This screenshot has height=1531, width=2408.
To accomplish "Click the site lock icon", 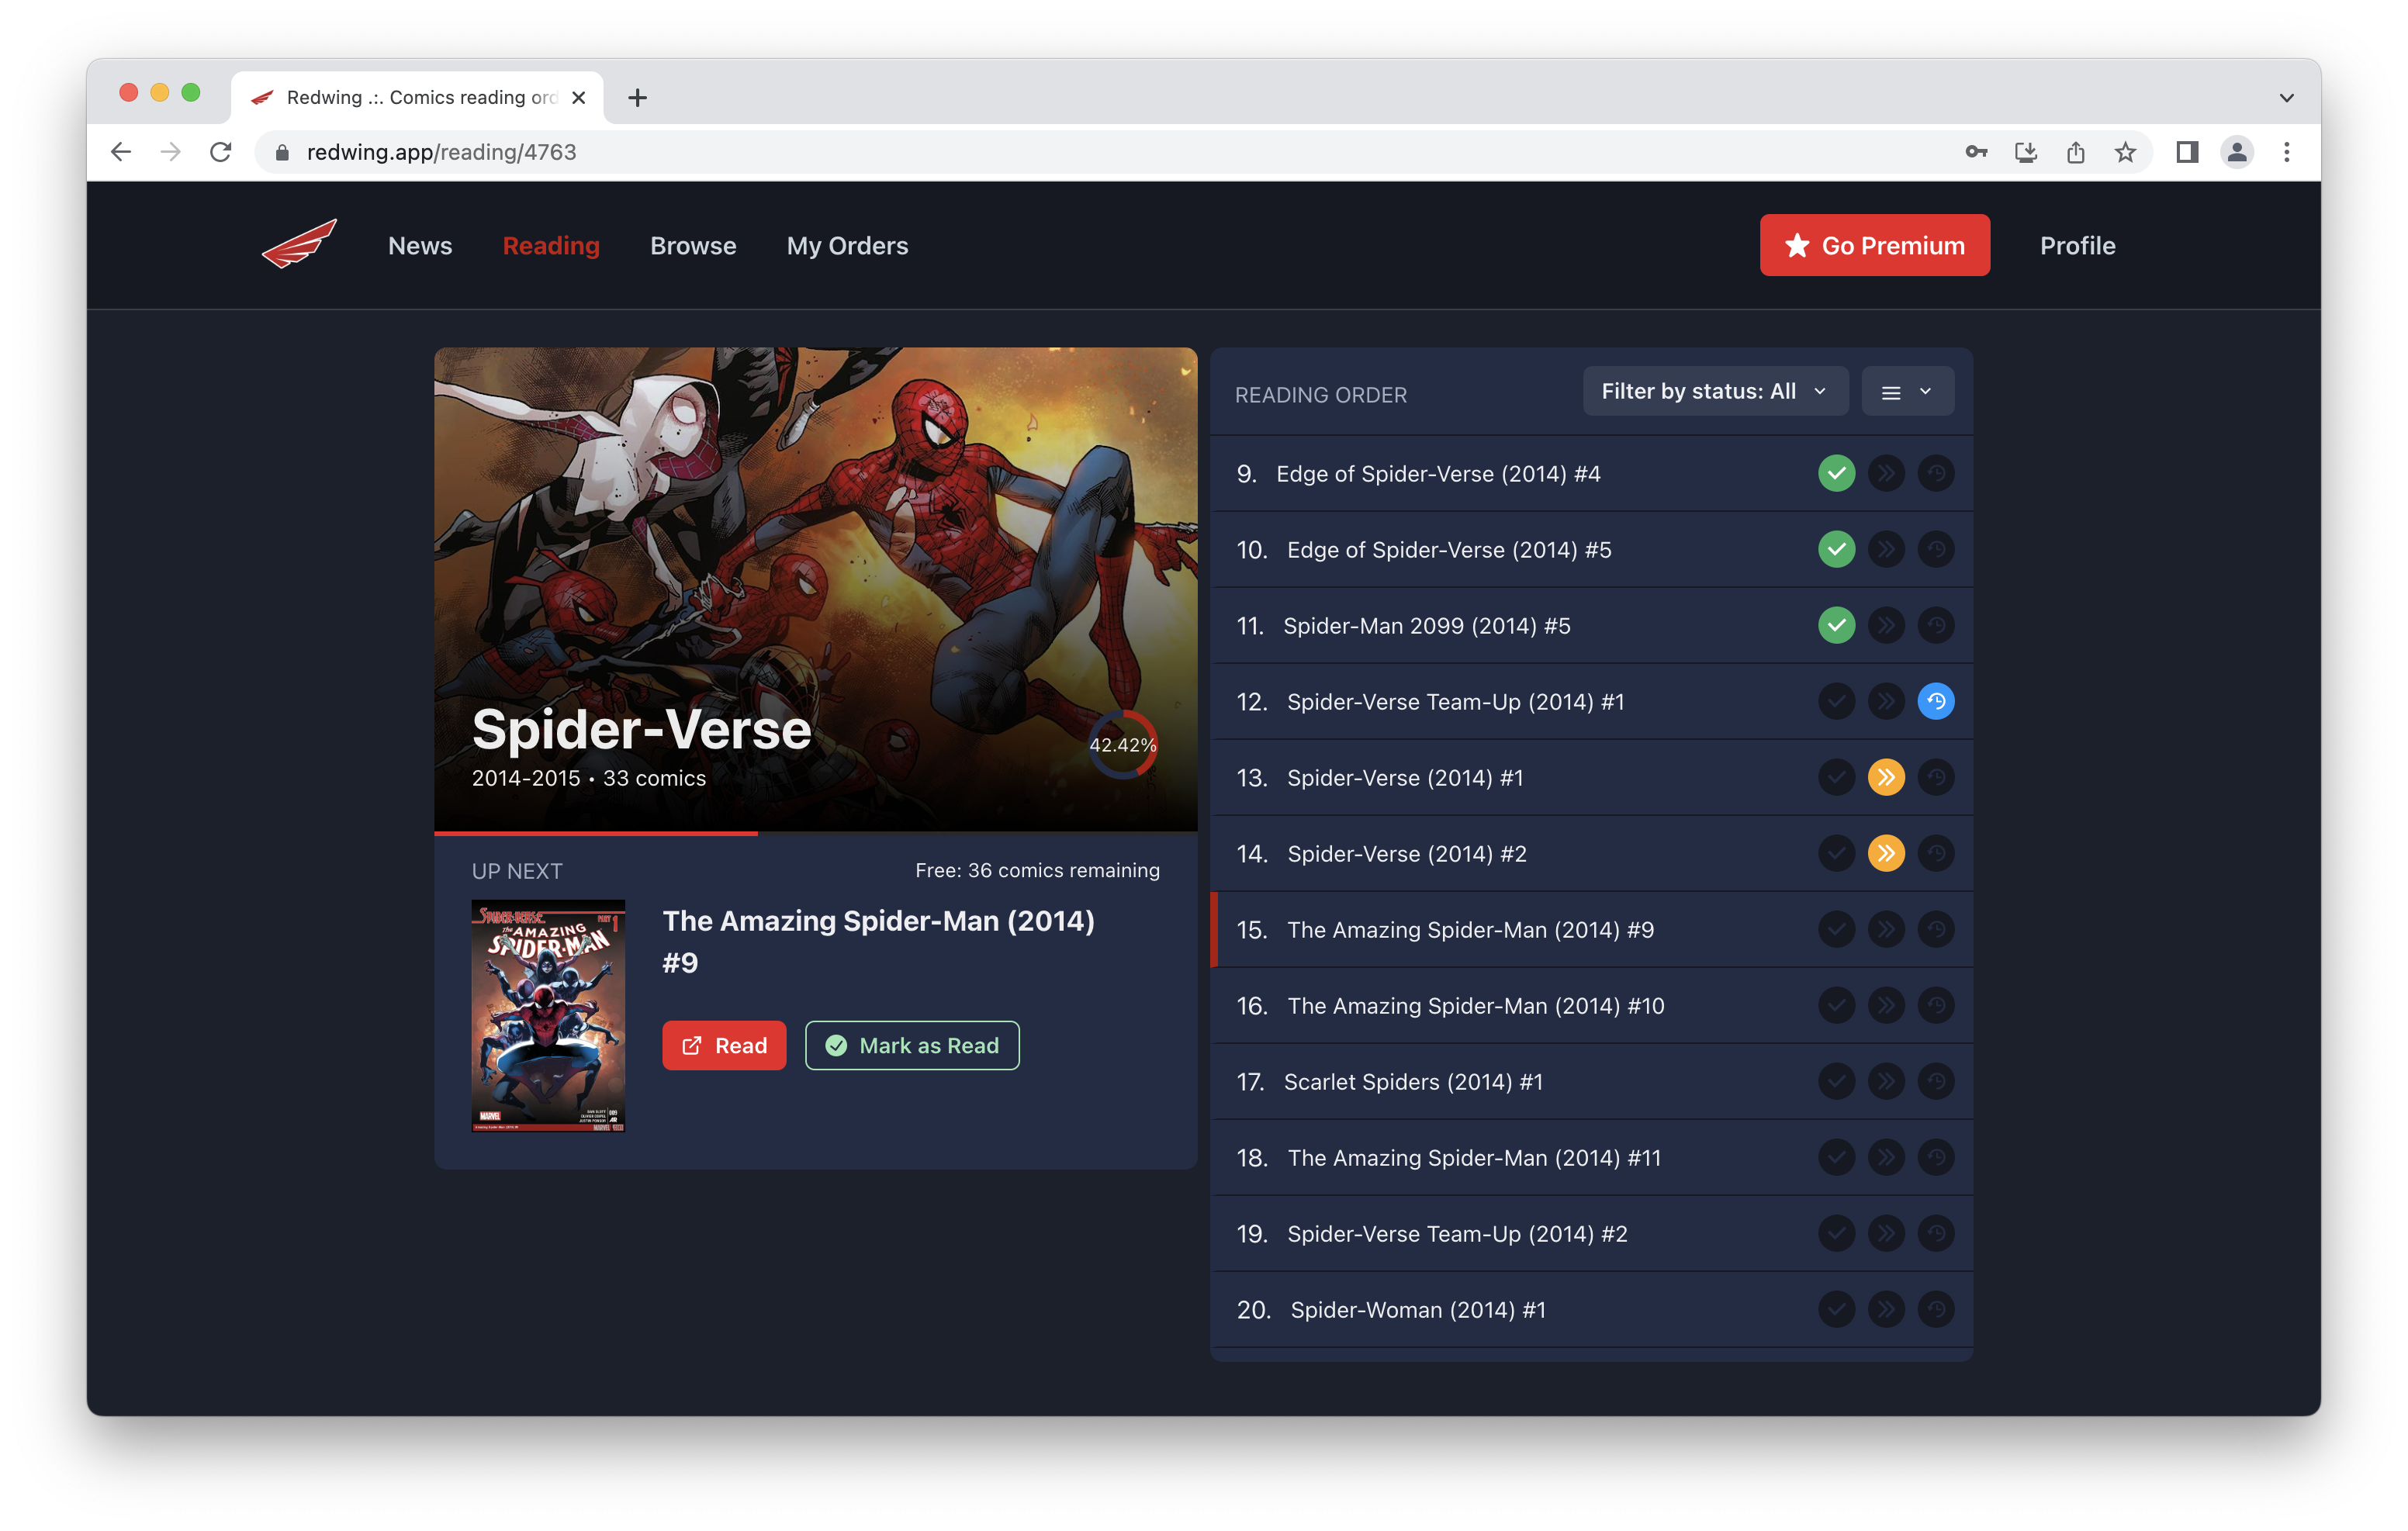I will tap(282, 152).
